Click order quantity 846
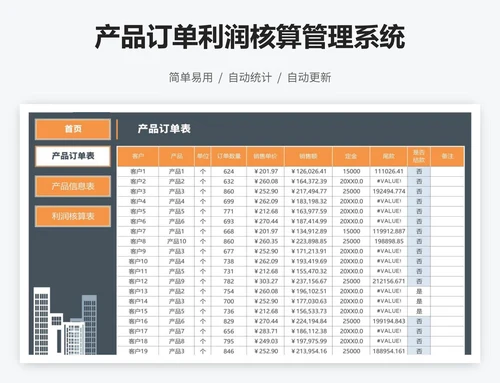The width and height of the screenshot is (500, 383). coord(229,351)
